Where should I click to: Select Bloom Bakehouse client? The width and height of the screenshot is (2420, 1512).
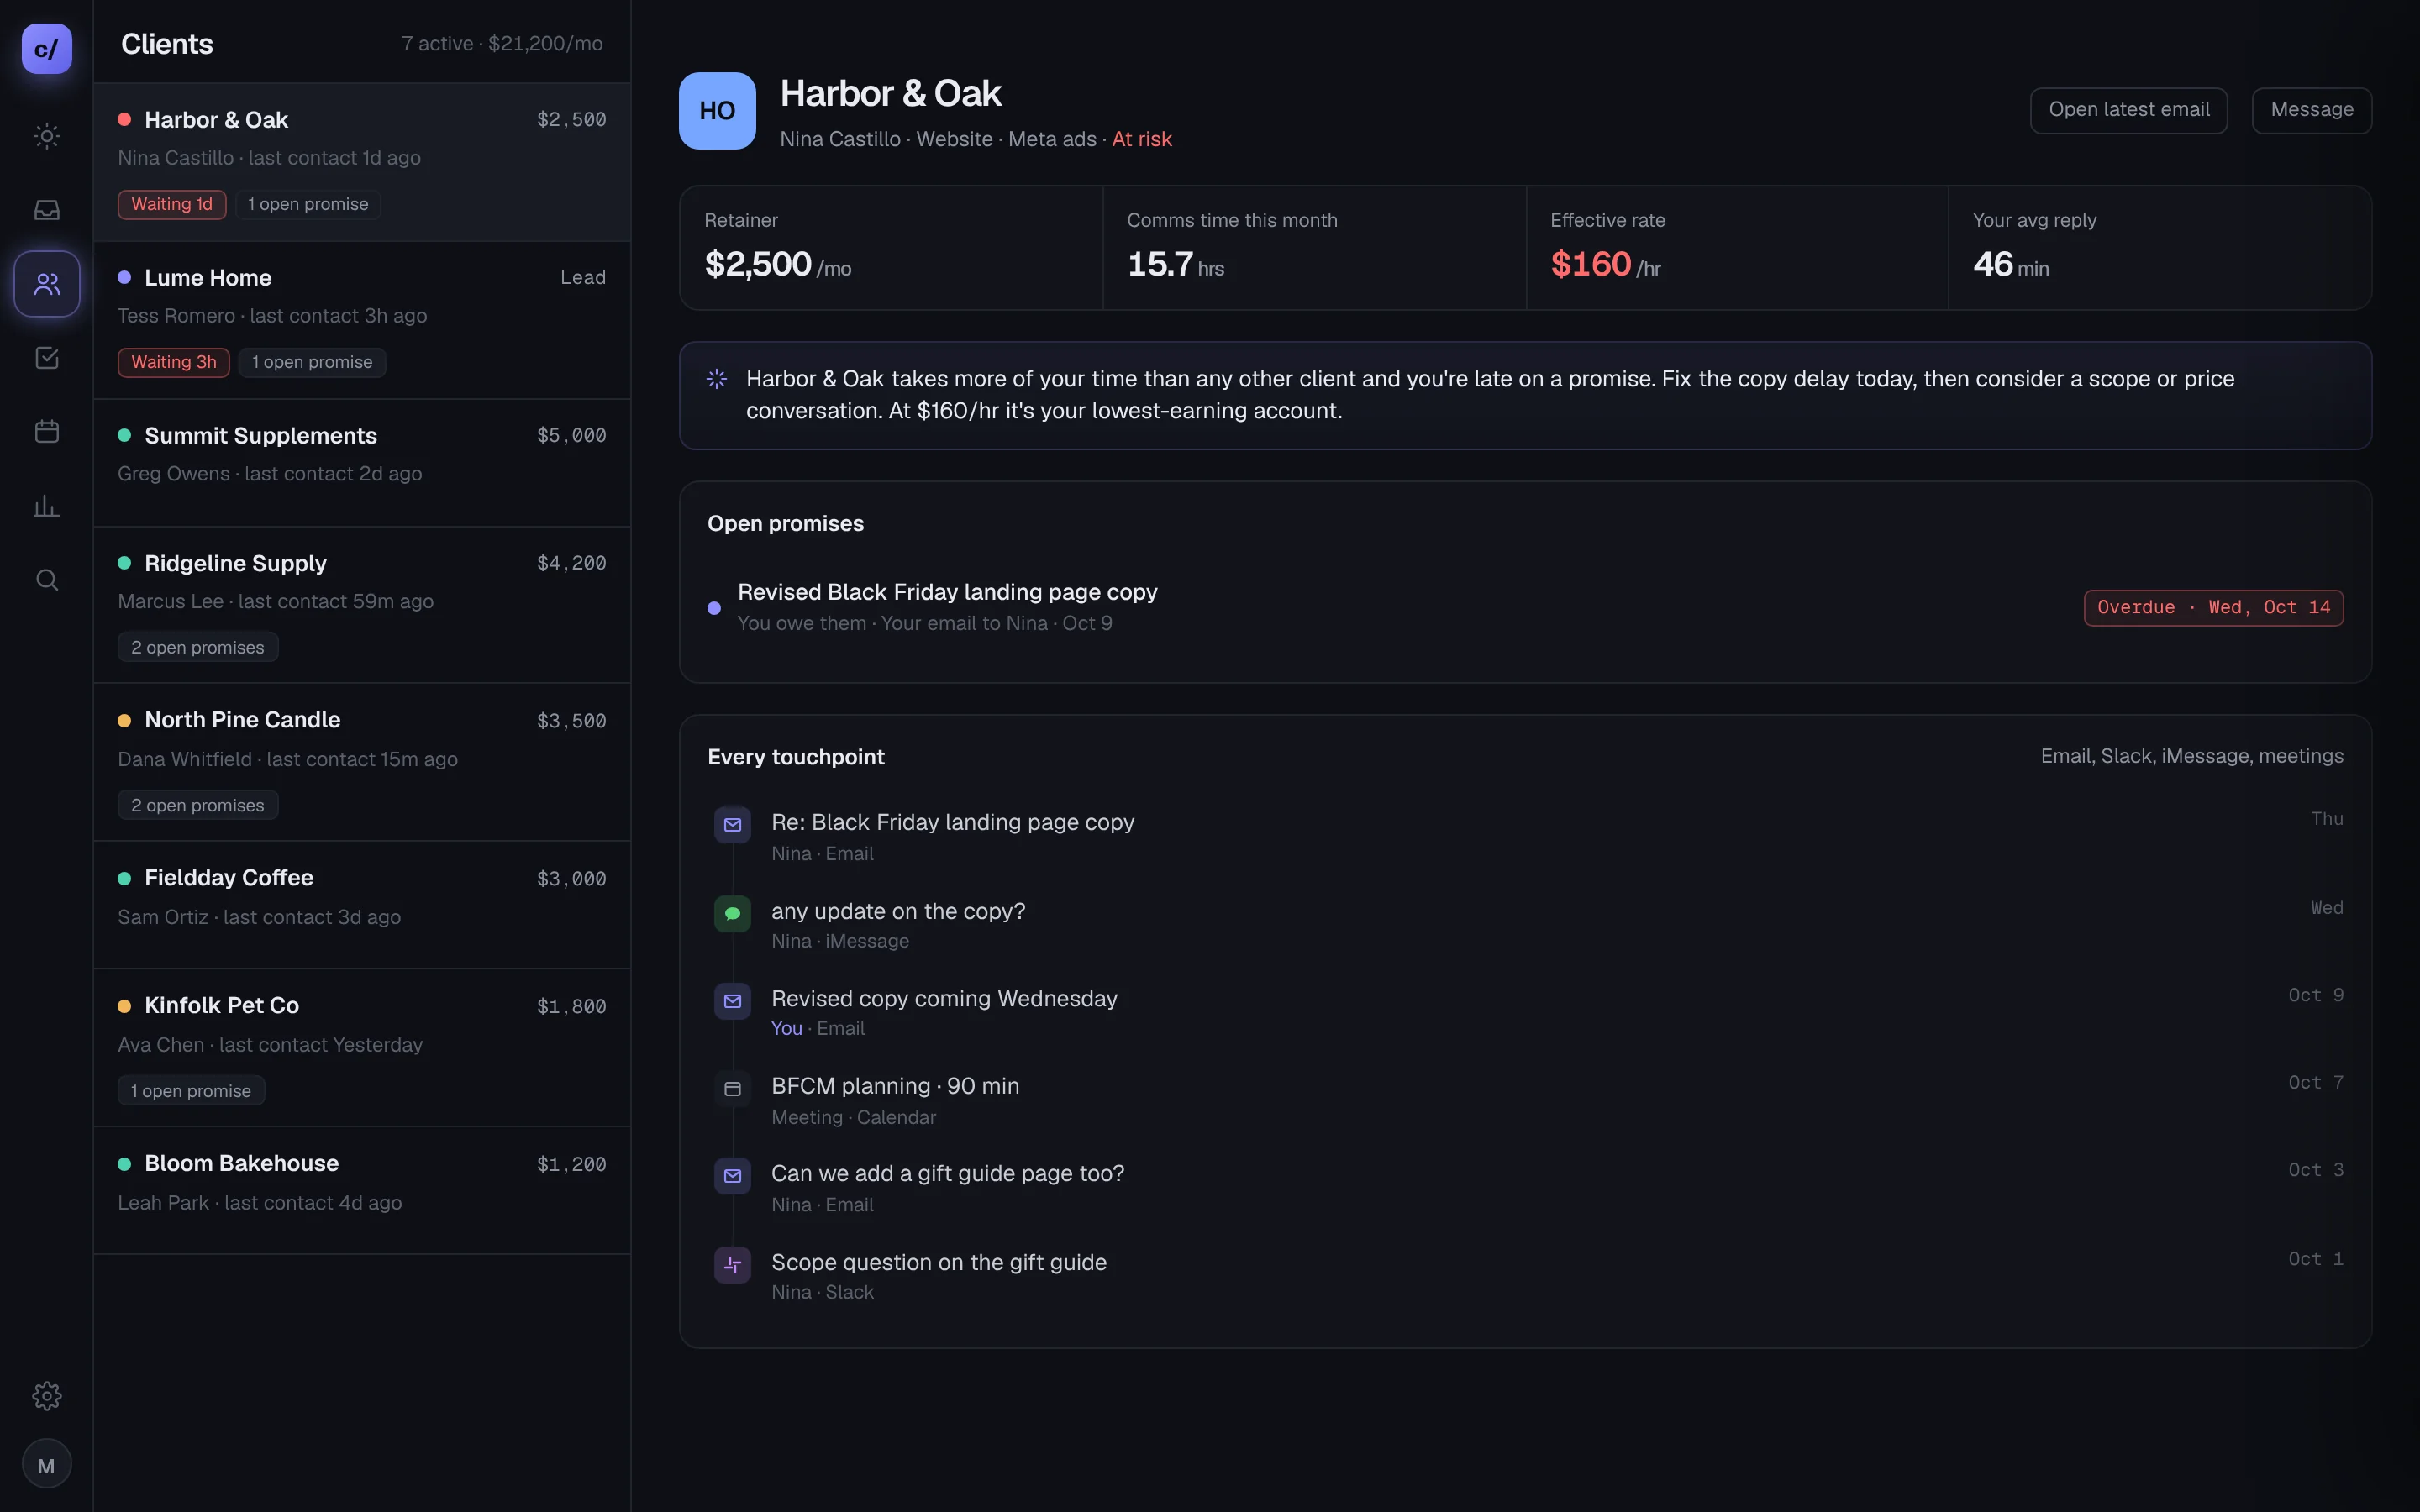pos(362,1191)
